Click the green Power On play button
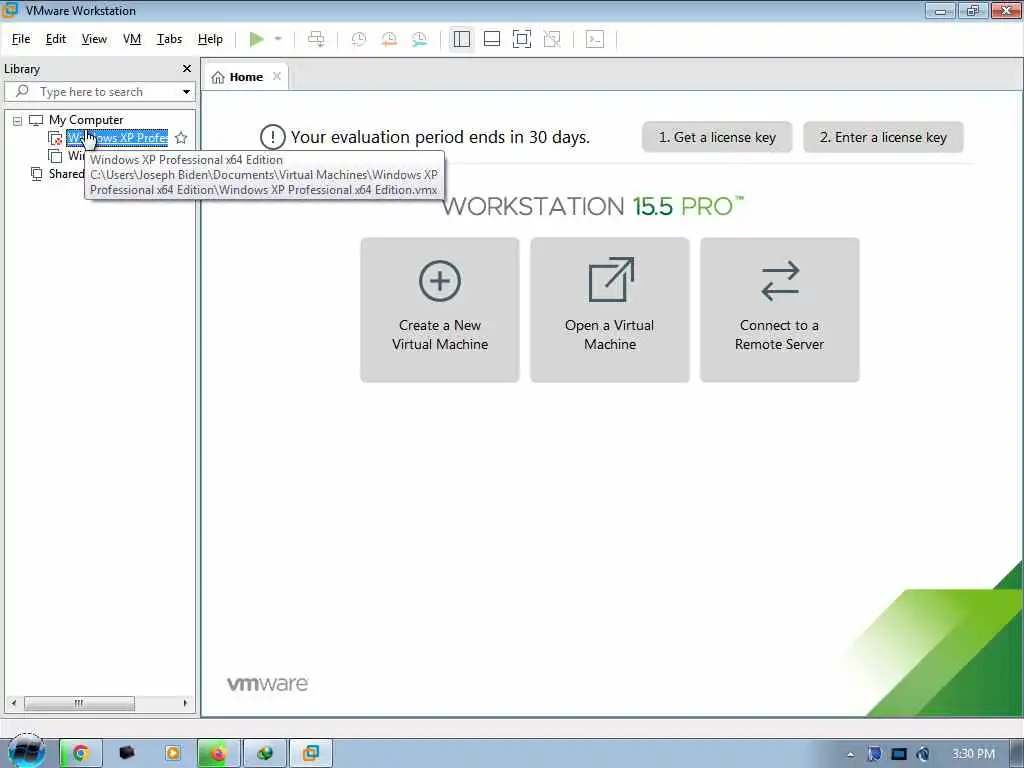 (257, 39)
